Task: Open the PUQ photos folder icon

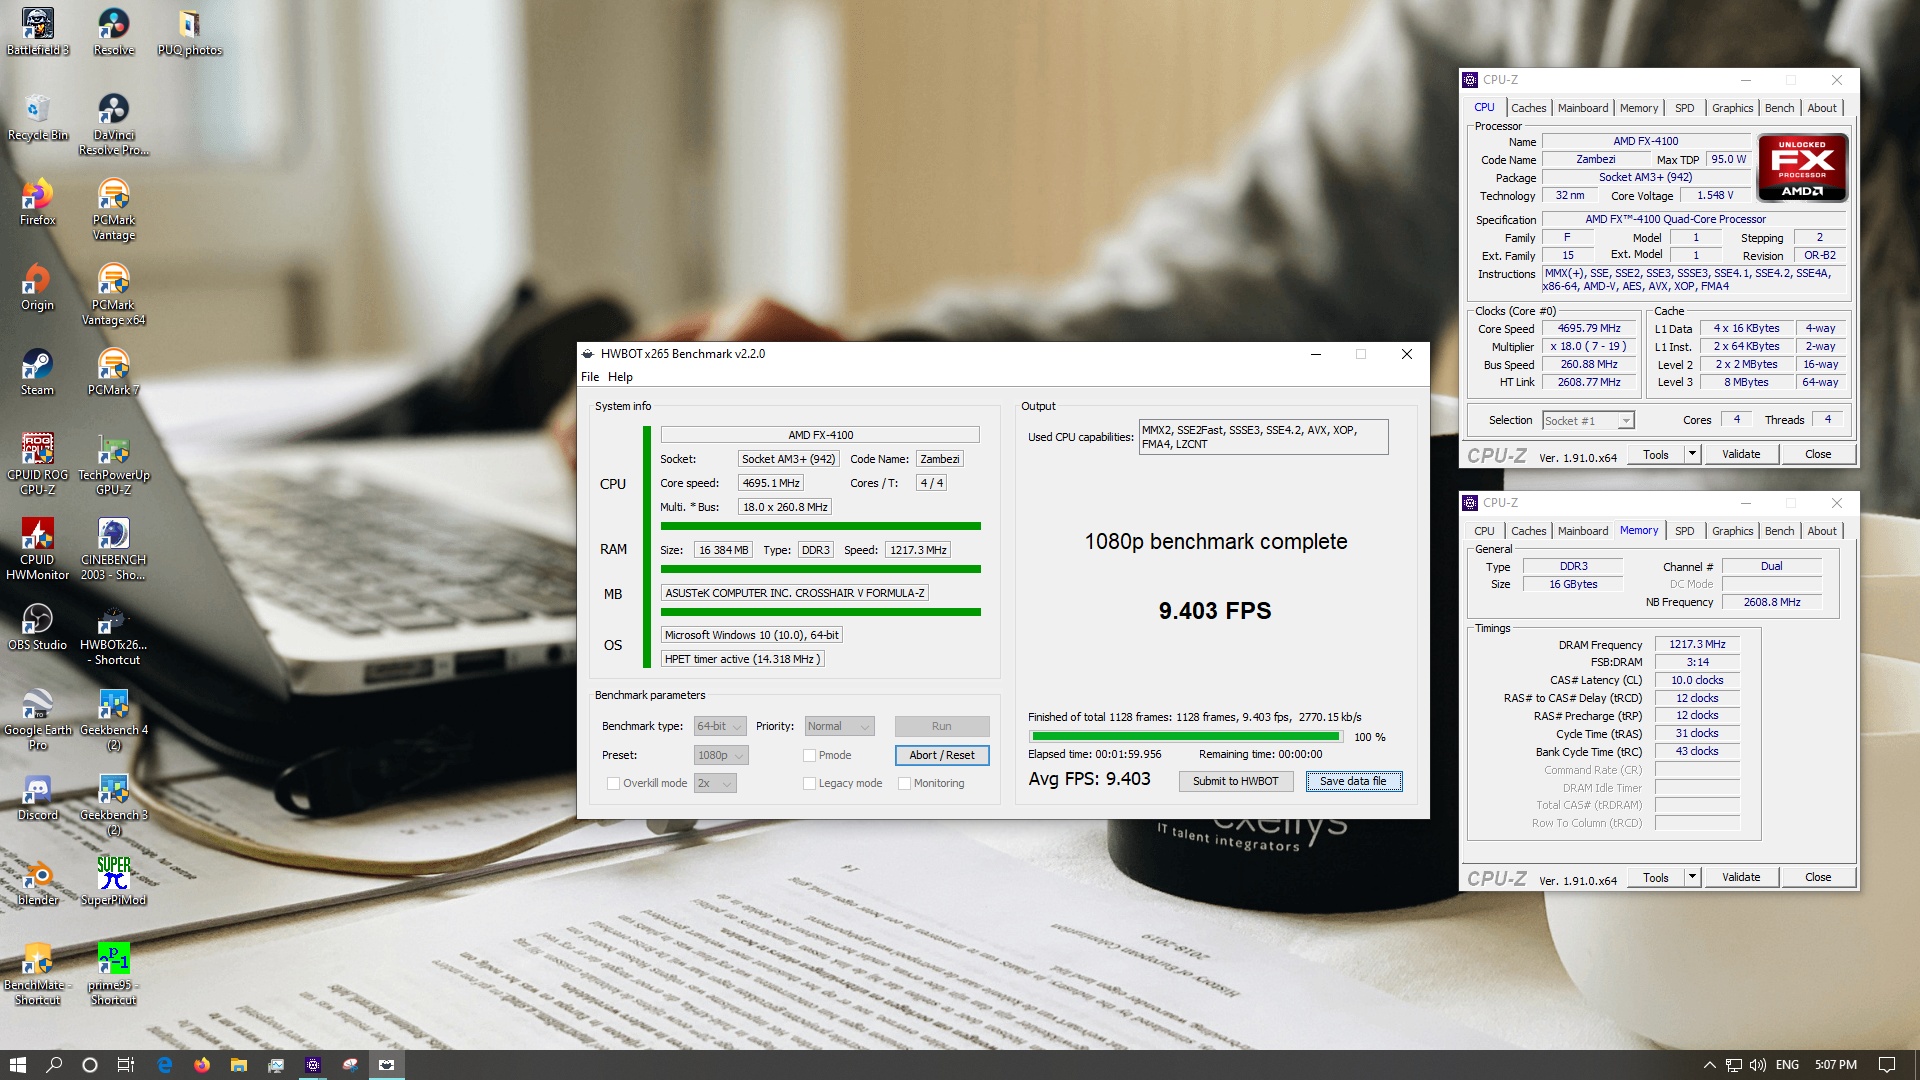Action: coord(189,31)
